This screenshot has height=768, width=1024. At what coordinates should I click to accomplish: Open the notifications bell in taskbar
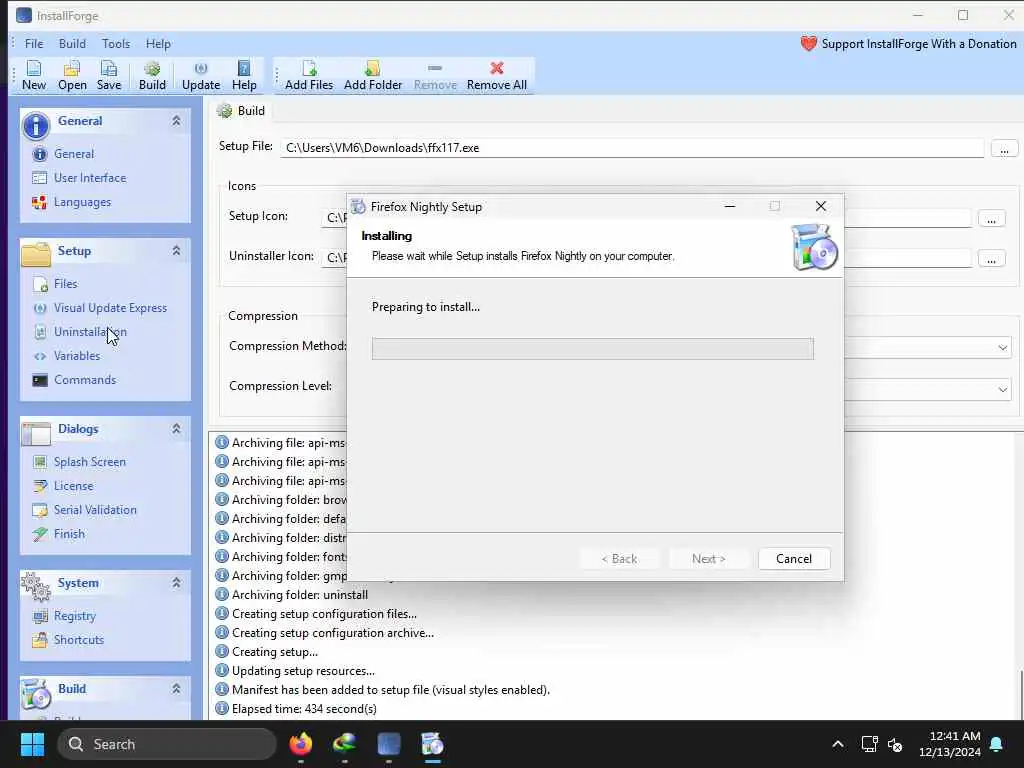click(x=997, y=744)
